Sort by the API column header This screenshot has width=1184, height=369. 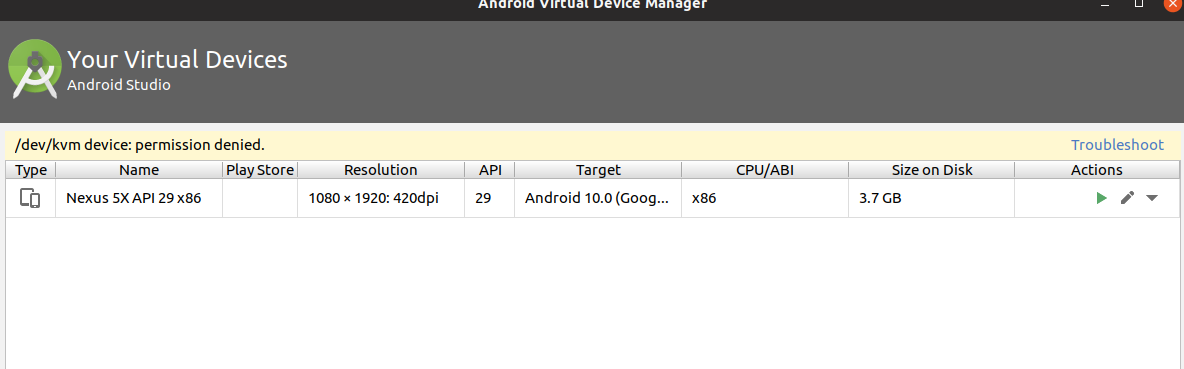[489, 170]
